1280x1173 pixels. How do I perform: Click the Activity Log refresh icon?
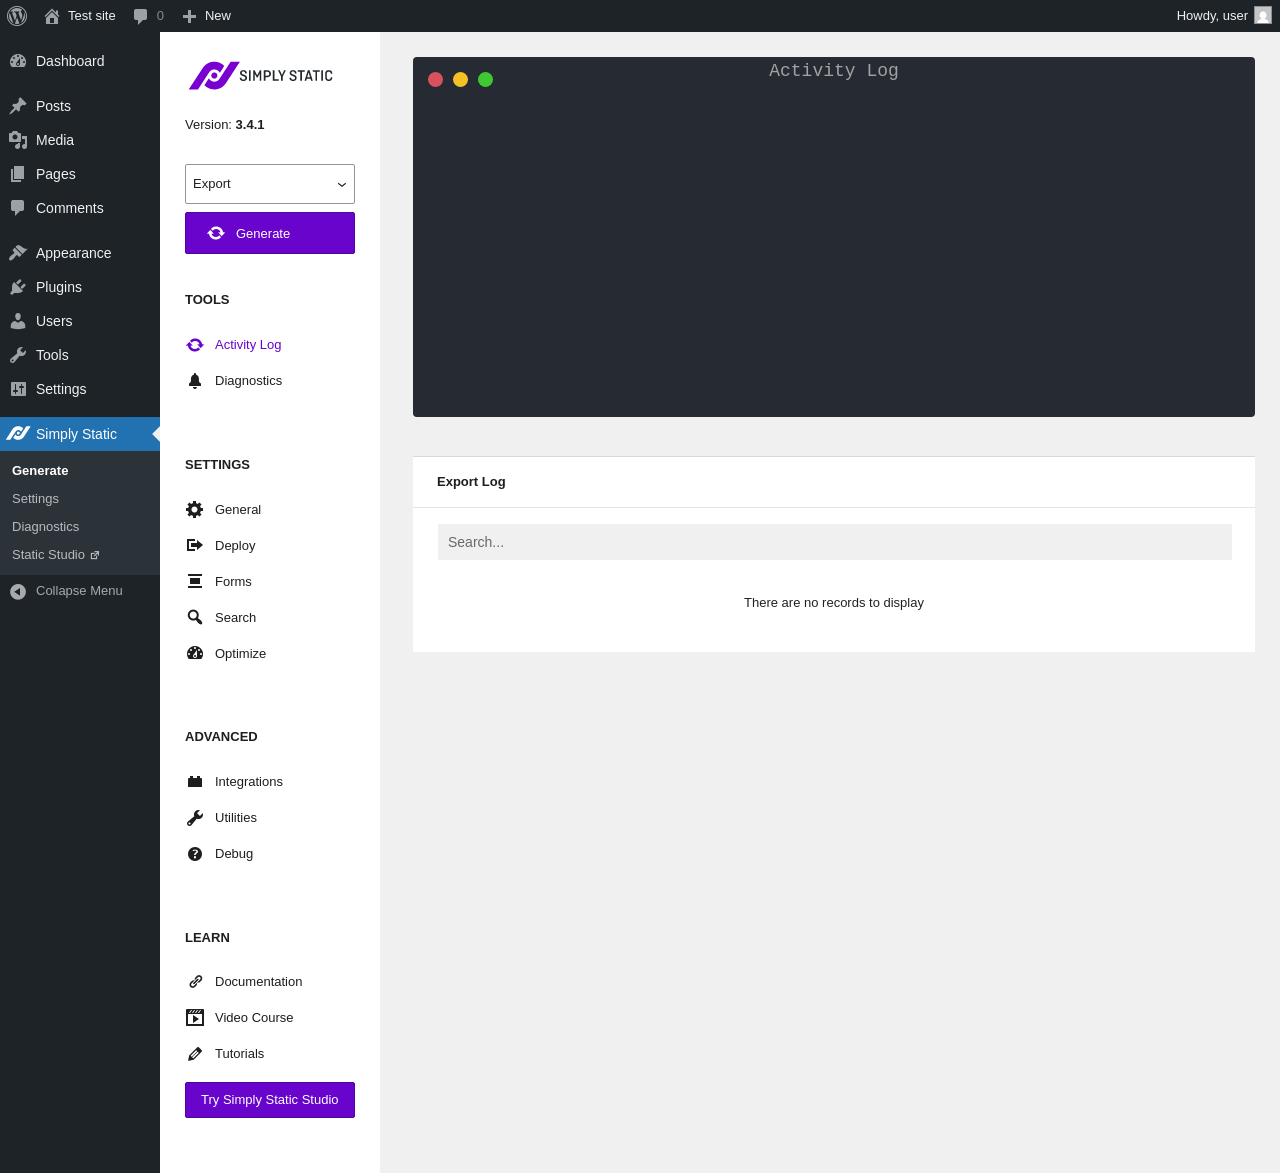point(195,345)
